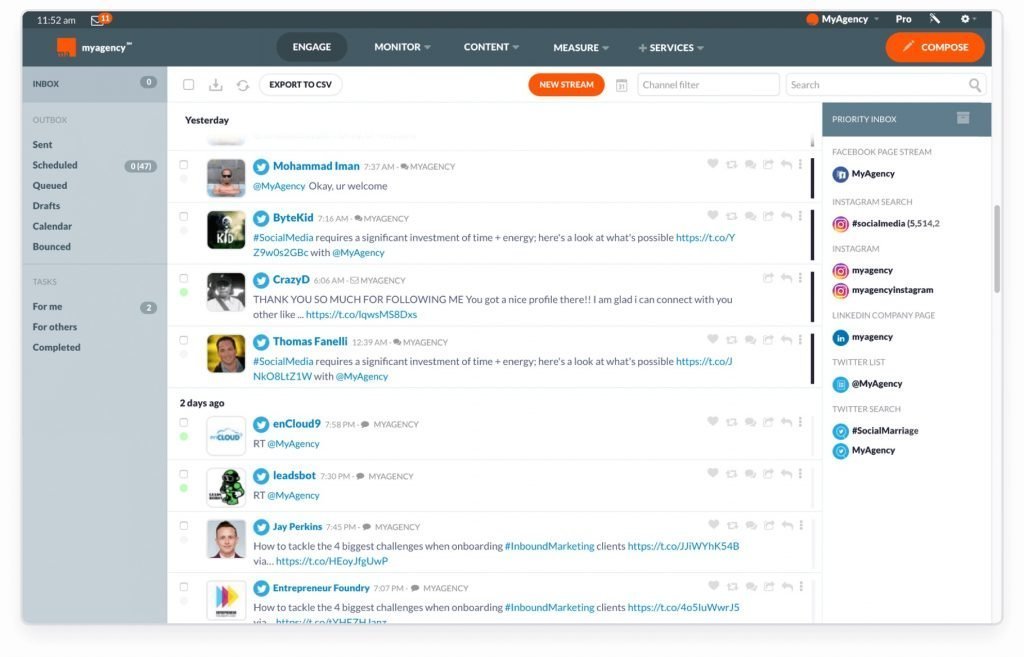Open more options for Mohammad Iman's tweet
The height and width of the screenshot is (657, 1024).
tap(800, 164)
